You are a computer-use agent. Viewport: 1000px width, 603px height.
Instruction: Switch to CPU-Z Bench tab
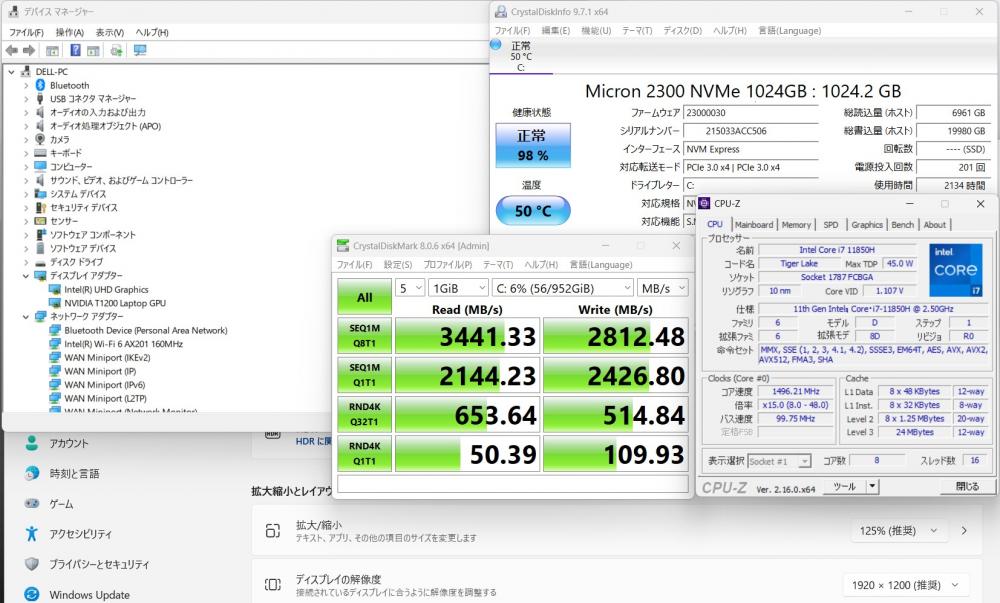tap(902, 225)
